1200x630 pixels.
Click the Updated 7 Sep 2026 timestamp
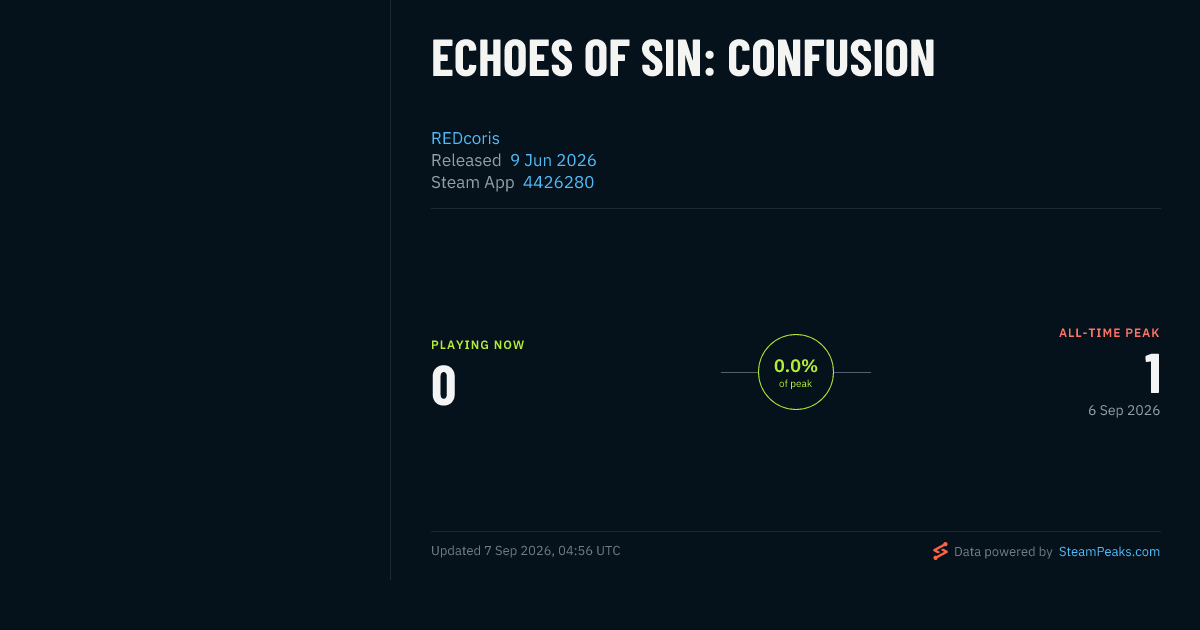[x=526, y=551]
